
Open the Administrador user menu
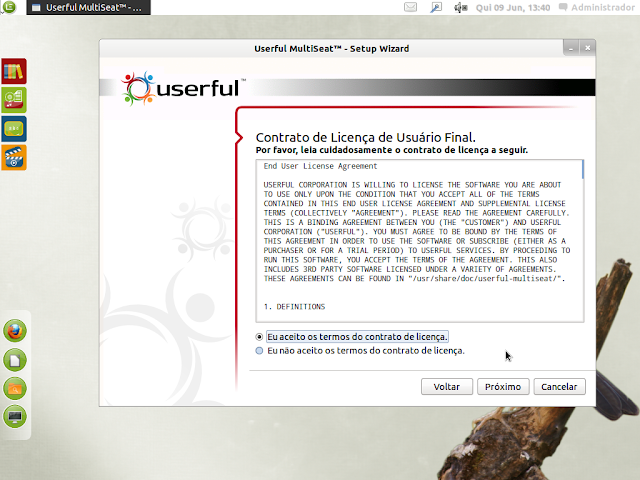(x=596, y=7)
